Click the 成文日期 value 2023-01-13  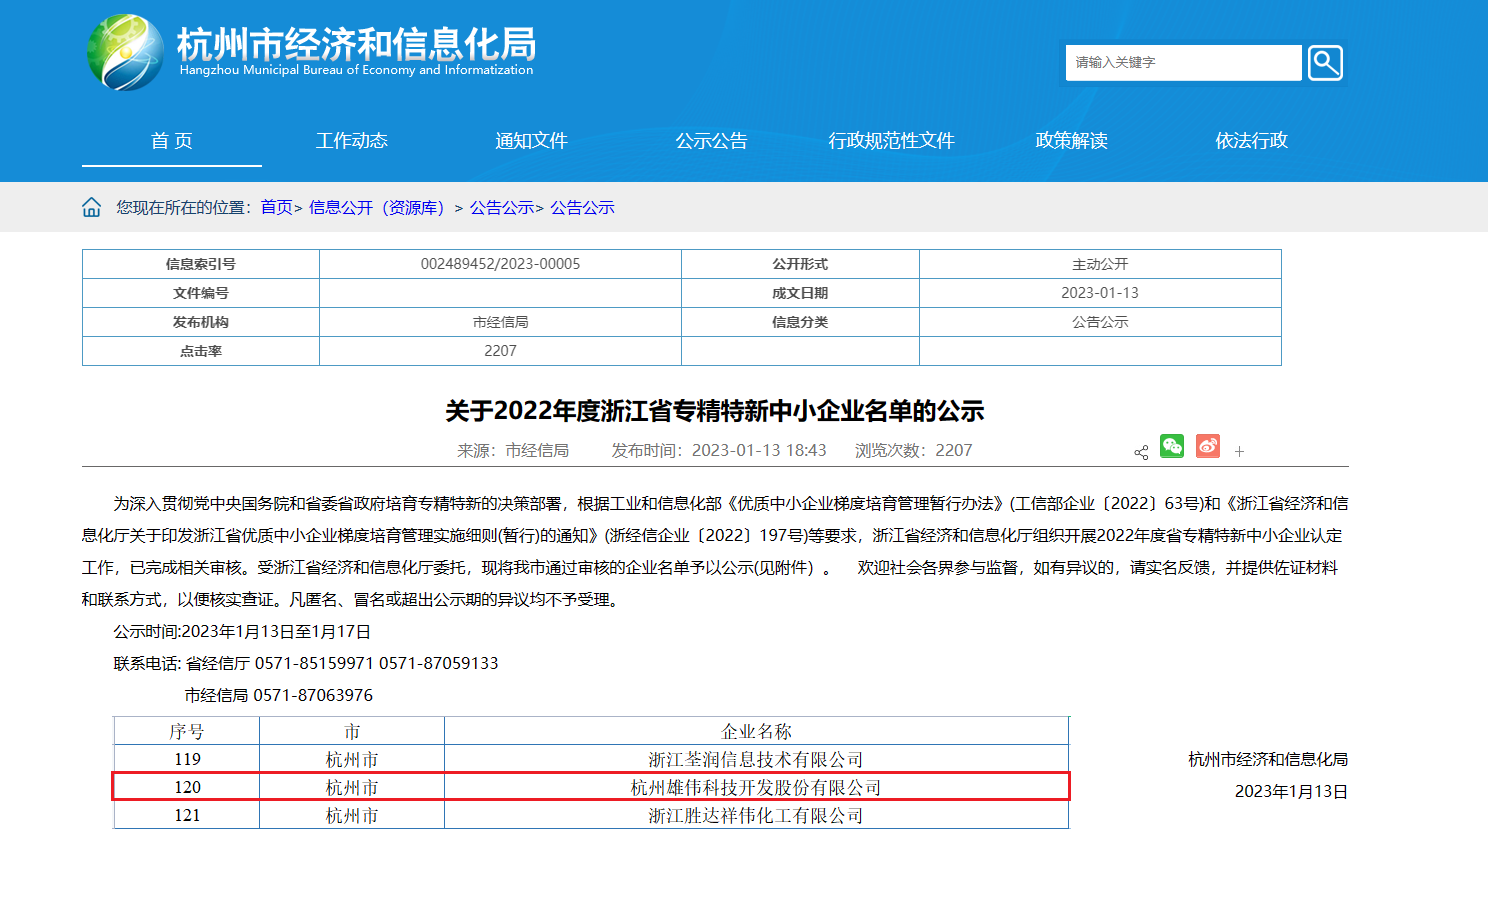pos(1100,293)
